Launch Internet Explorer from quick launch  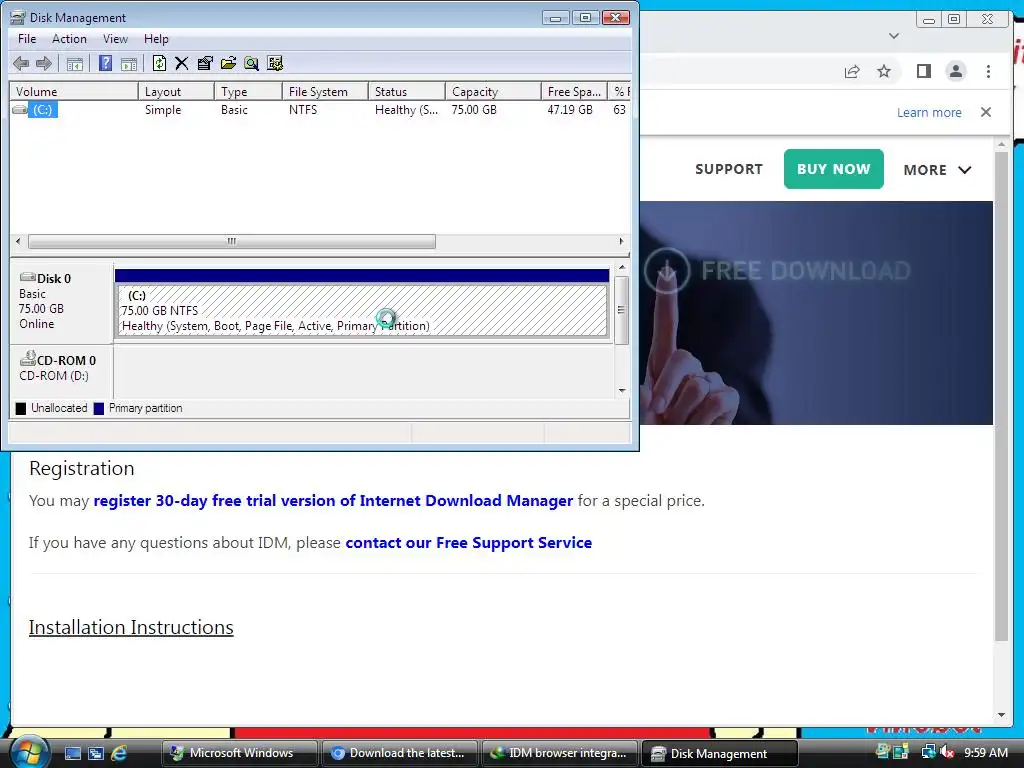119,753
